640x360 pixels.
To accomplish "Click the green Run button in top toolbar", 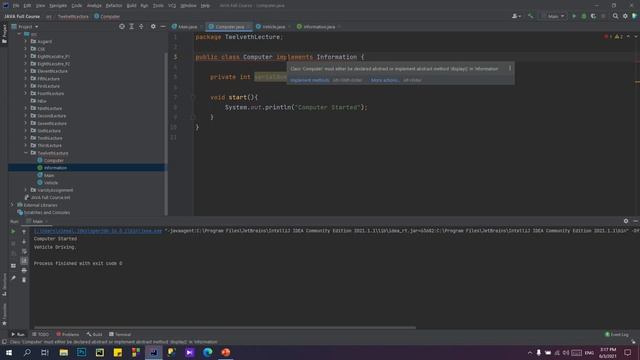I will point(574,16).
